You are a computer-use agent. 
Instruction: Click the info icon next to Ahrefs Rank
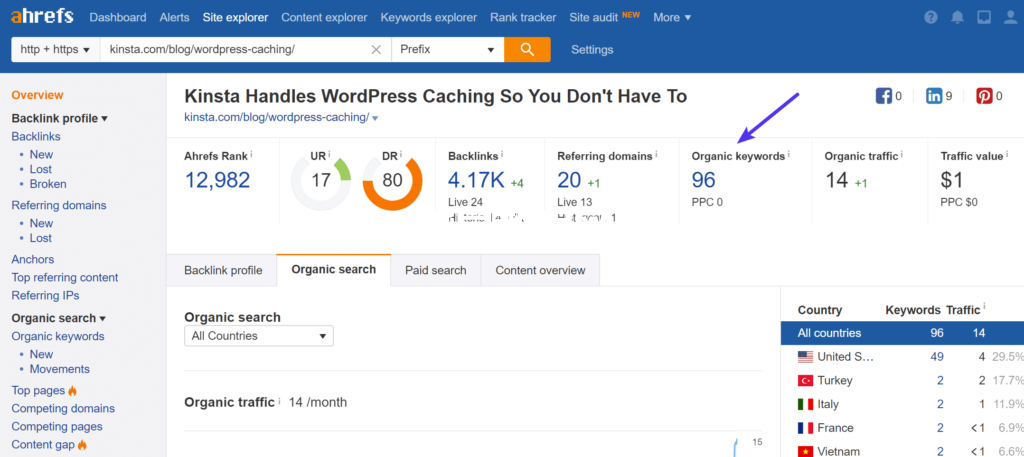tap(251, 155)
